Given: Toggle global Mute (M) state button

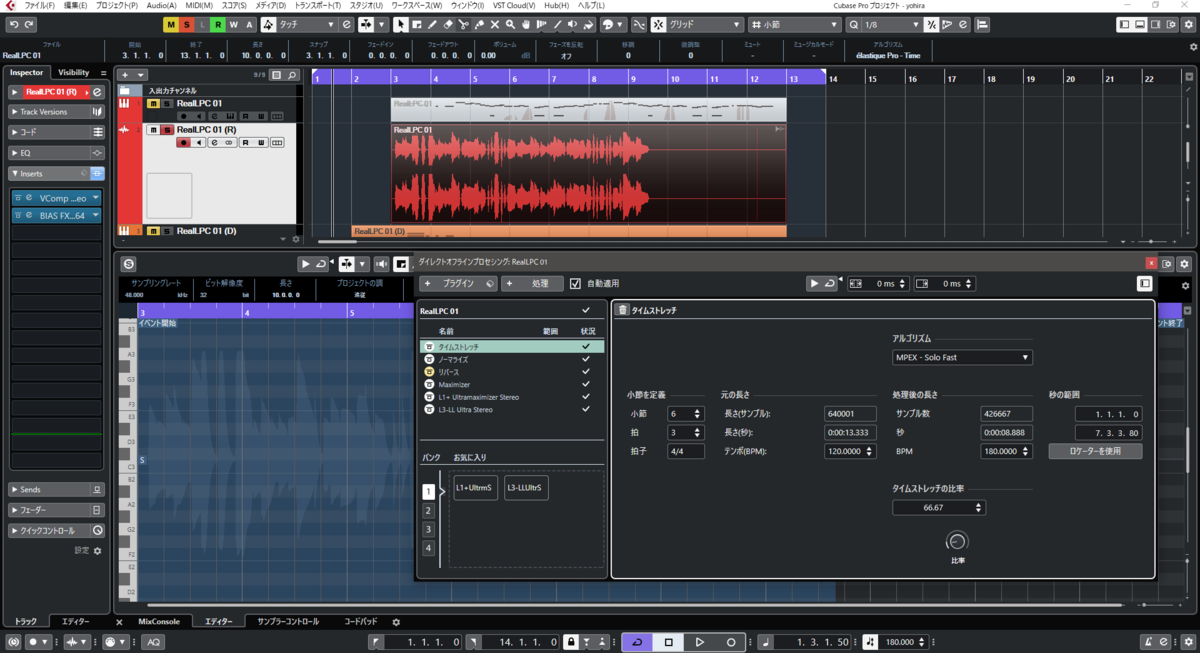Looking at the screenshot, I should point(171,24).
